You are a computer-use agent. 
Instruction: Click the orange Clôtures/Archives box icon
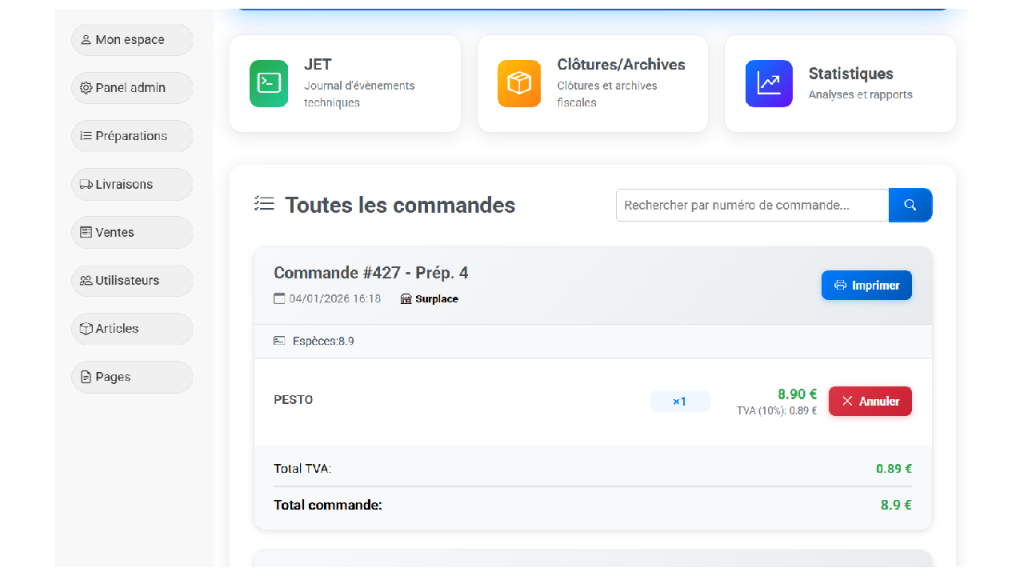point(519,84)
